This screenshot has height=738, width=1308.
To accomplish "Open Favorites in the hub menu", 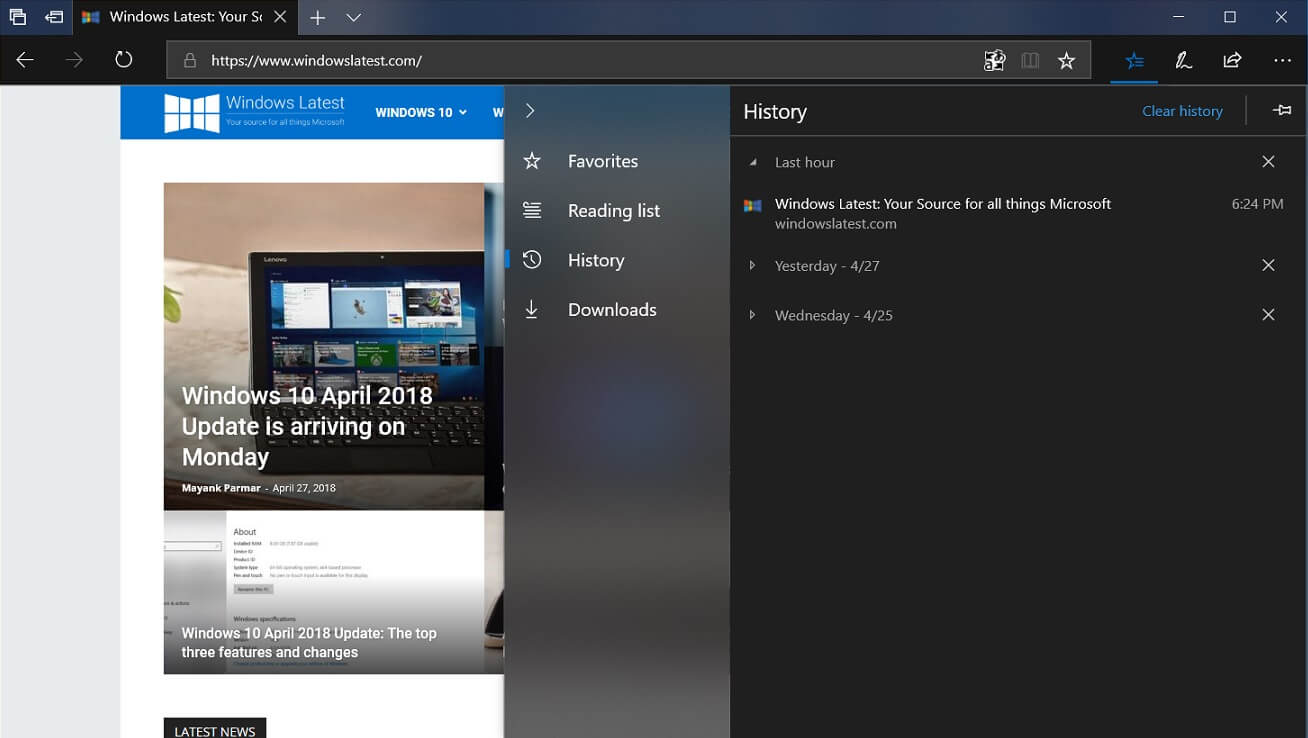I will [617, 161].
